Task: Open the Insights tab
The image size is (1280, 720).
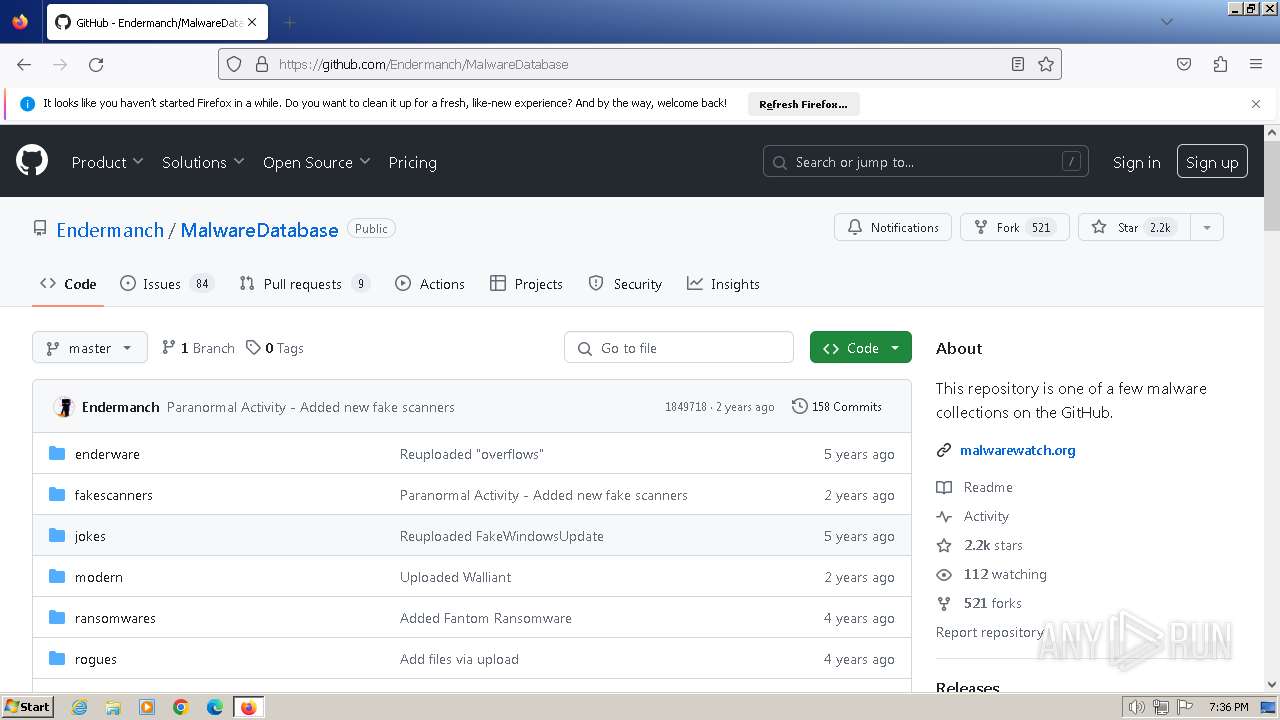Action: coord(723,284)
